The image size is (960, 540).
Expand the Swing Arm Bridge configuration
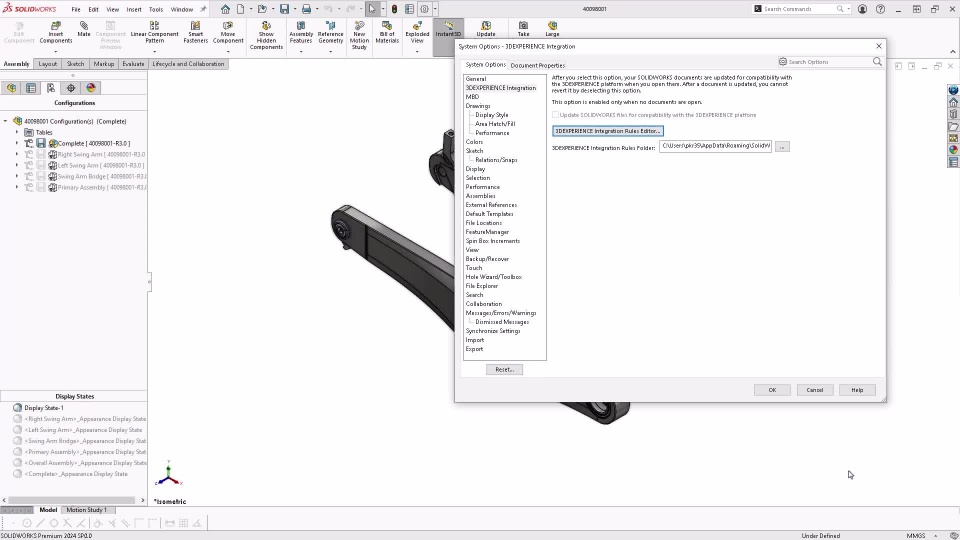(x=17, y=176)
